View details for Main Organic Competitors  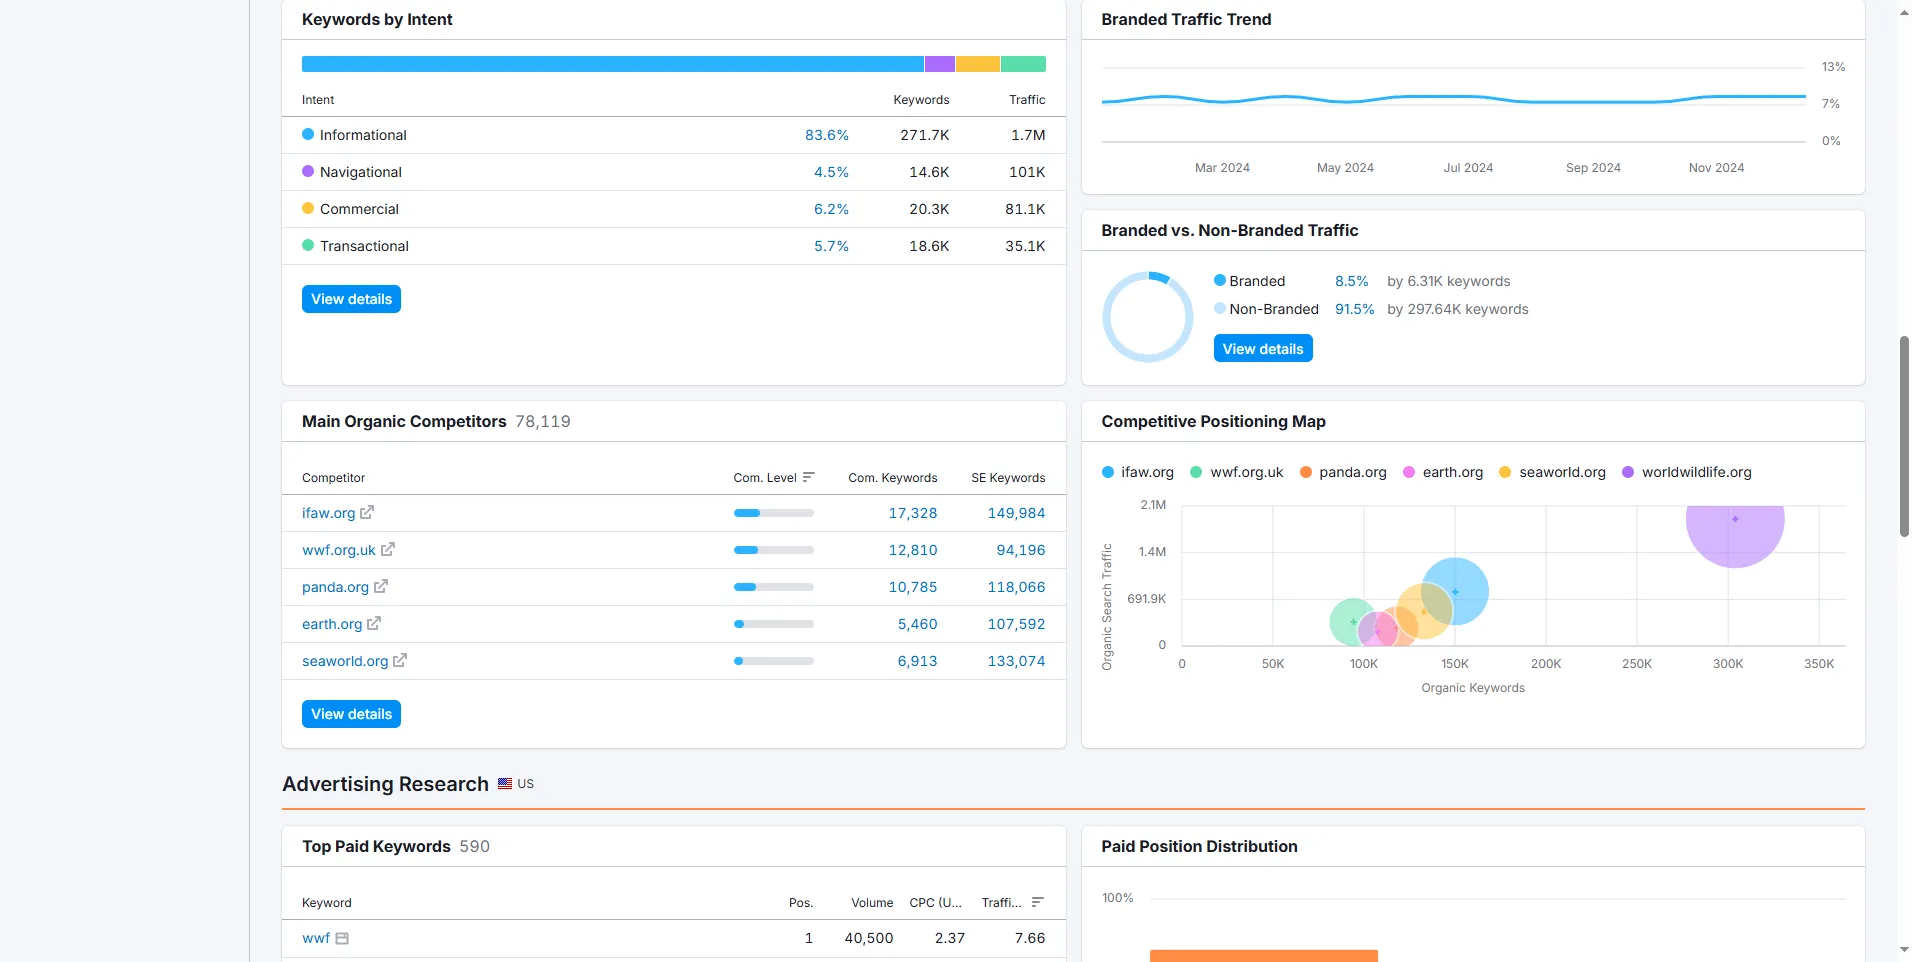click(351, 714)
